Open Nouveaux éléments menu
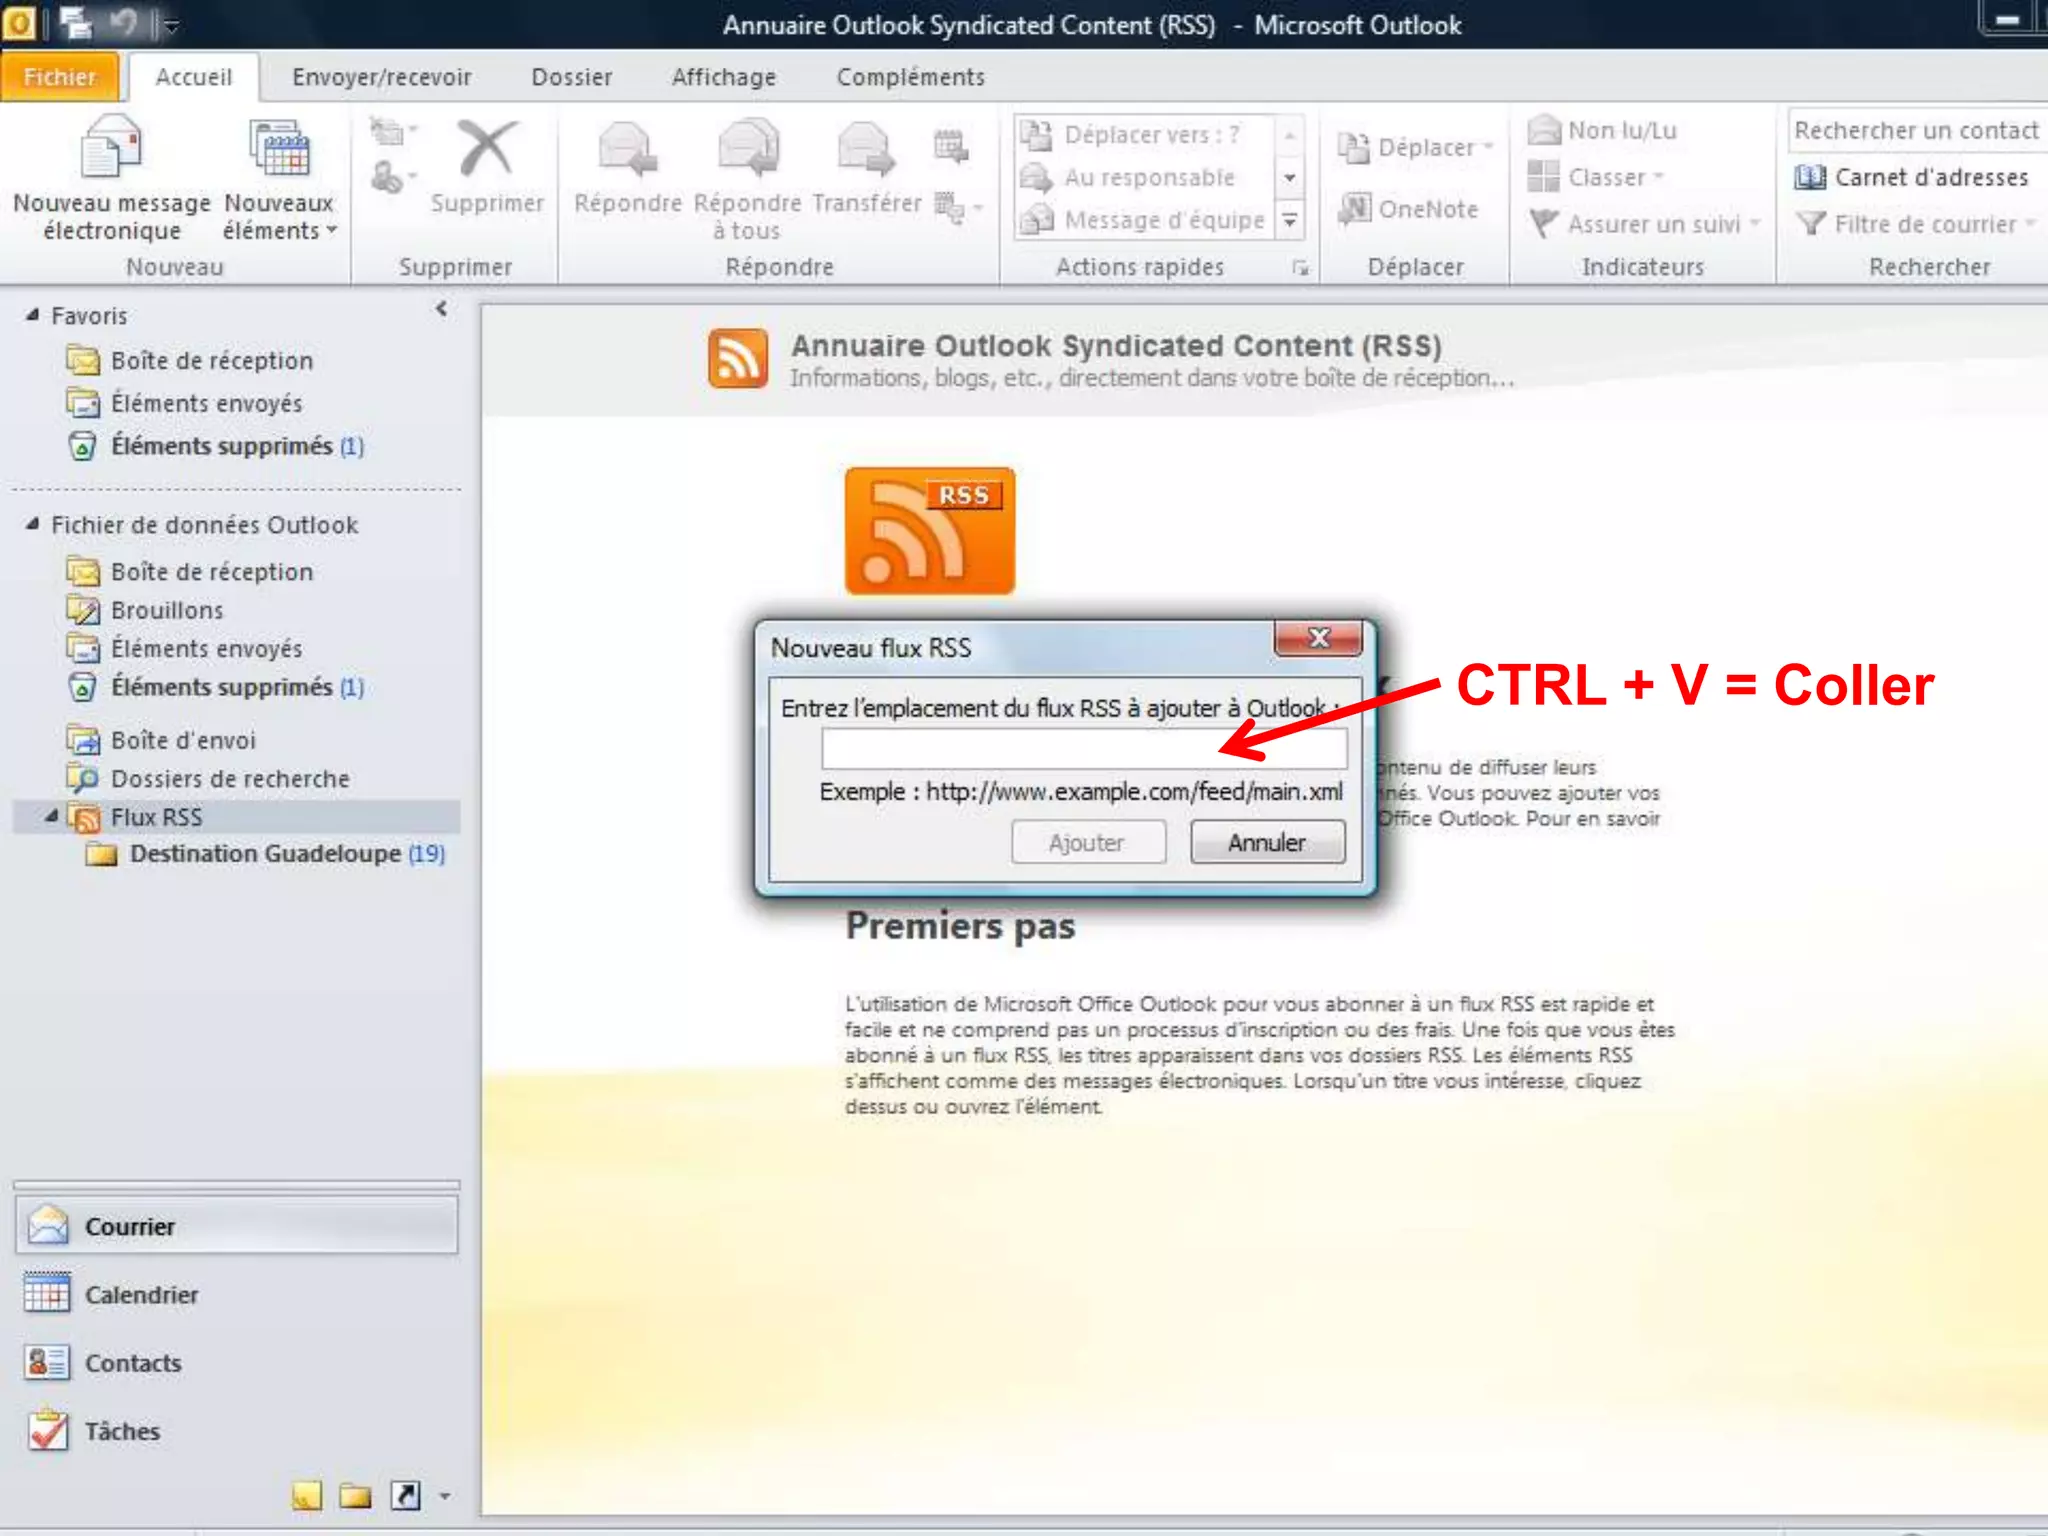Screen dimensions: 2048x1536 (x=279, y=180)
